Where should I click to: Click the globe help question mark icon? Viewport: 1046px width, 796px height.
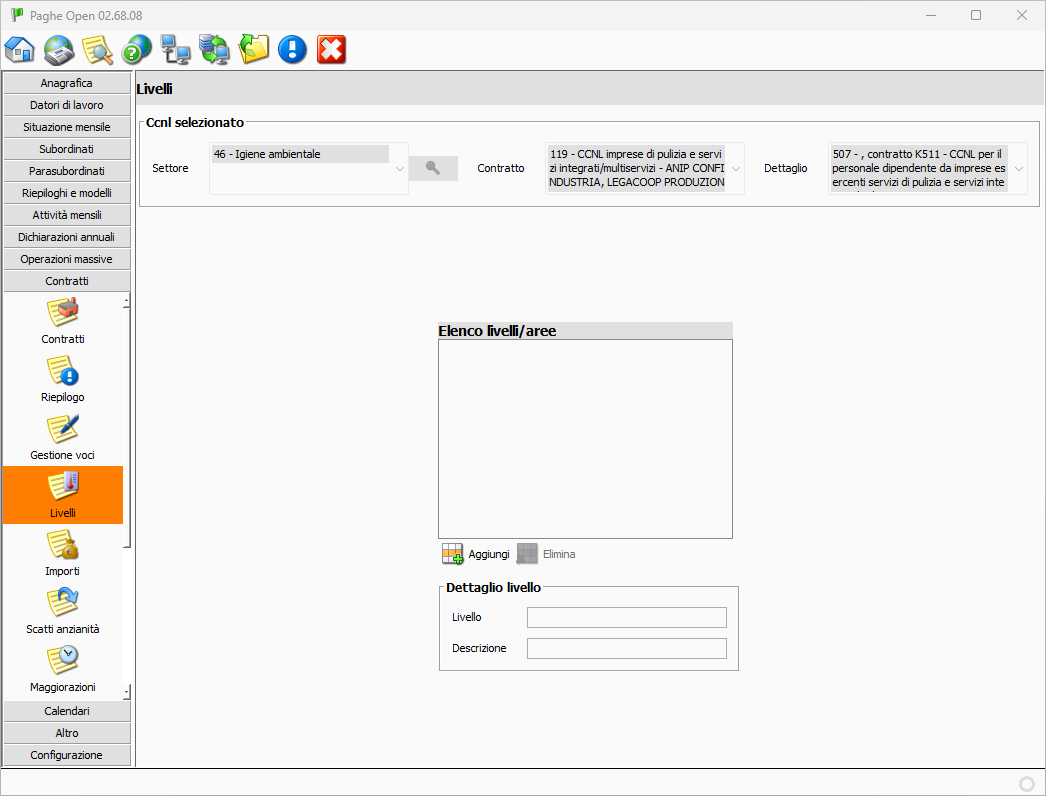[136, 49]
